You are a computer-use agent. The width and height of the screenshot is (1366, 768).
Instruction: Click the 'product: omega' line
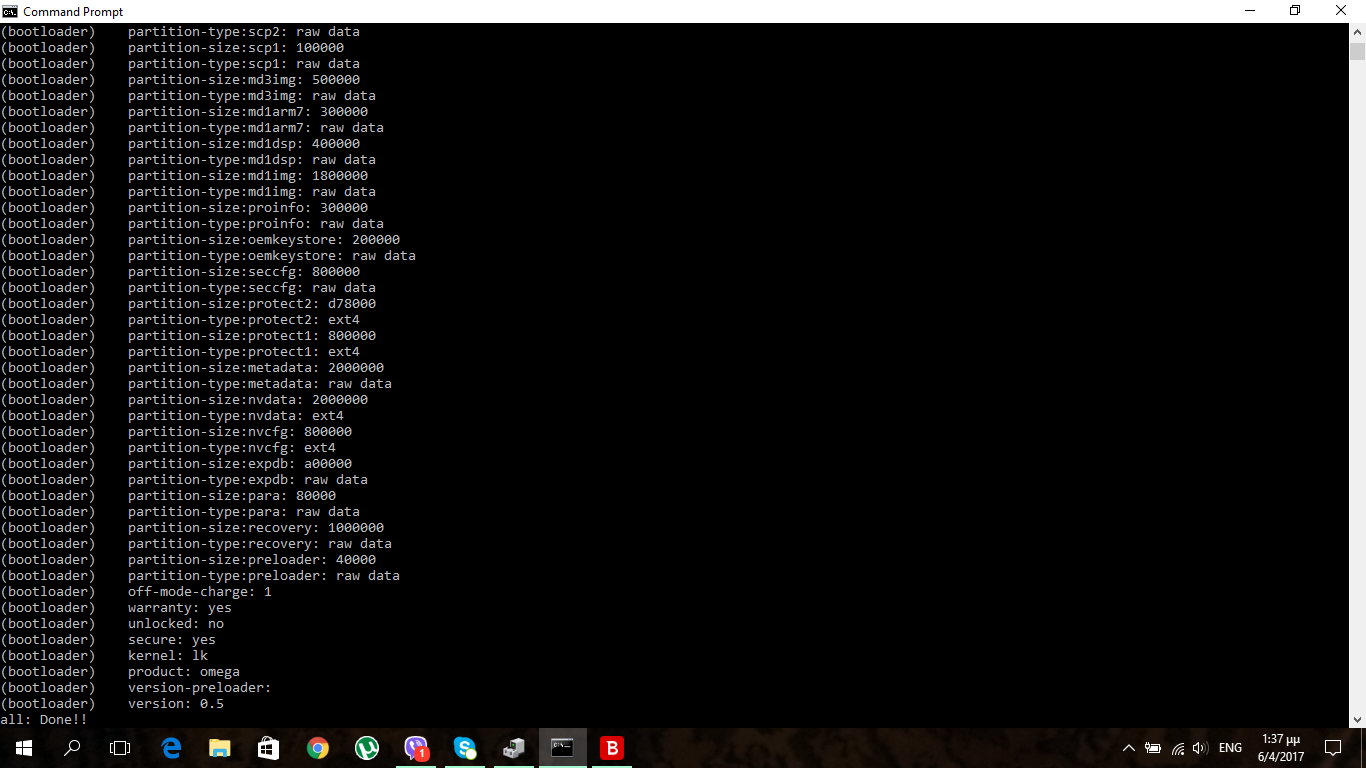click(x=184, y=672)
